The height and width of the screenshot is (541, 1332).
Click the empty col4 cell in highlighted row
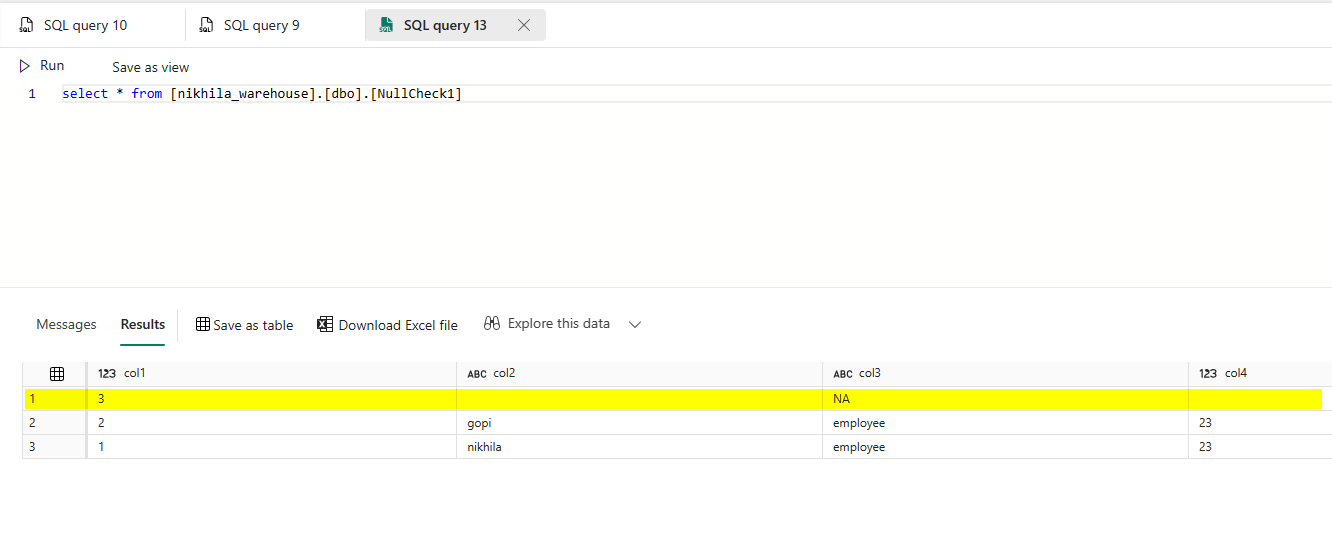(x=1260, y=399)
